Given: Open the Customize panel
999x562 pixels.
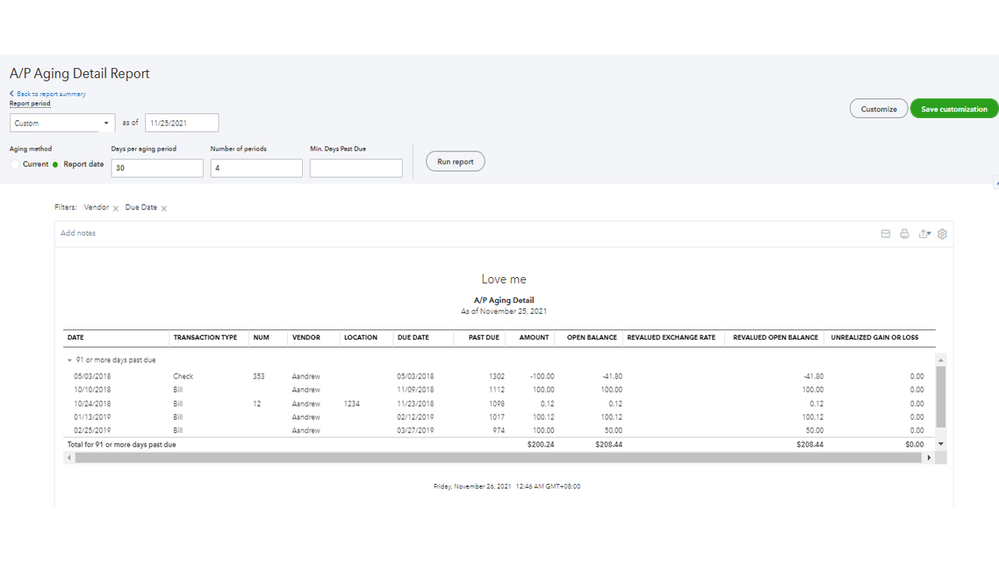Looking at the screenshot, I should (878, 109).
